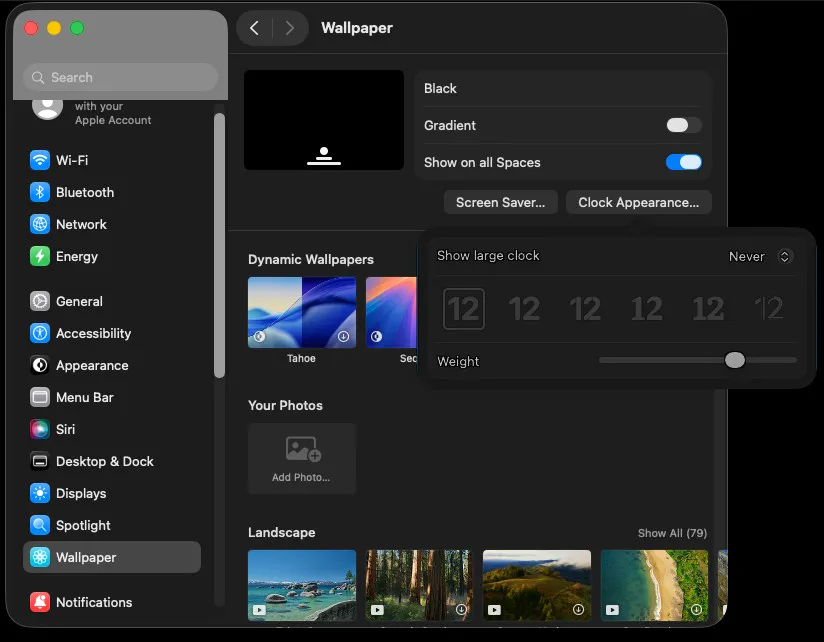Click the Screen Saver... button
The height and width of the screenshot is (642, 824).
point(500,202)
